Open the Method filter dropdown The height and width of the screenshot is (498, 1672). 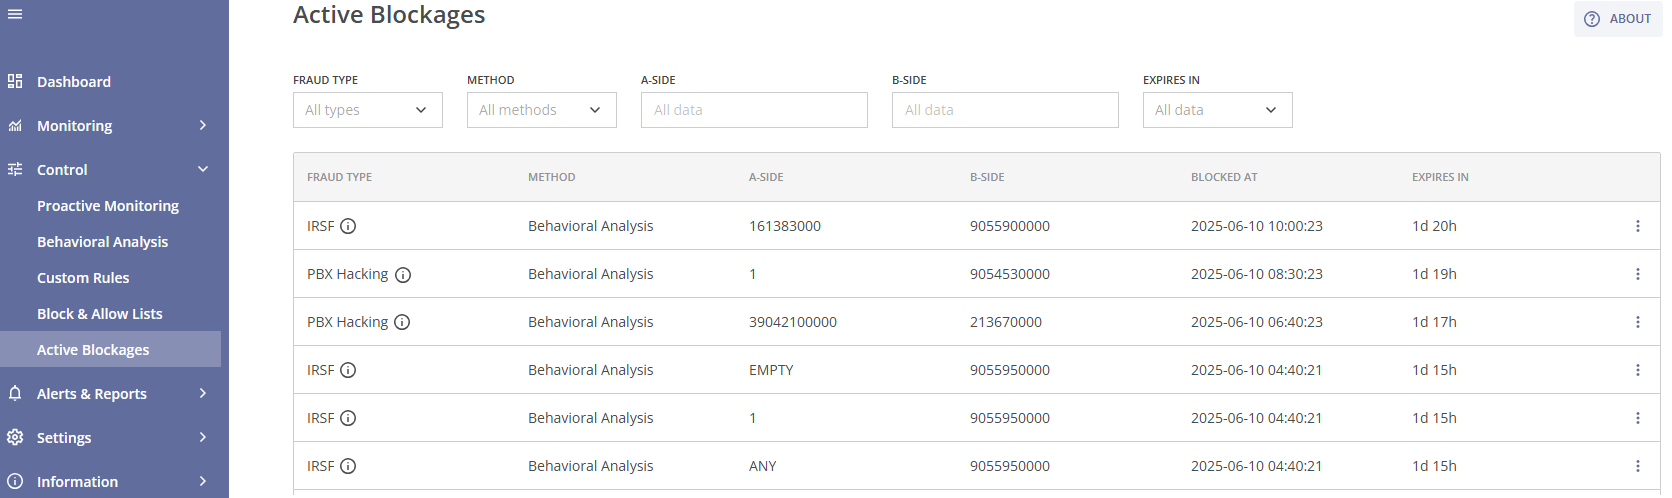pos(541,110)
